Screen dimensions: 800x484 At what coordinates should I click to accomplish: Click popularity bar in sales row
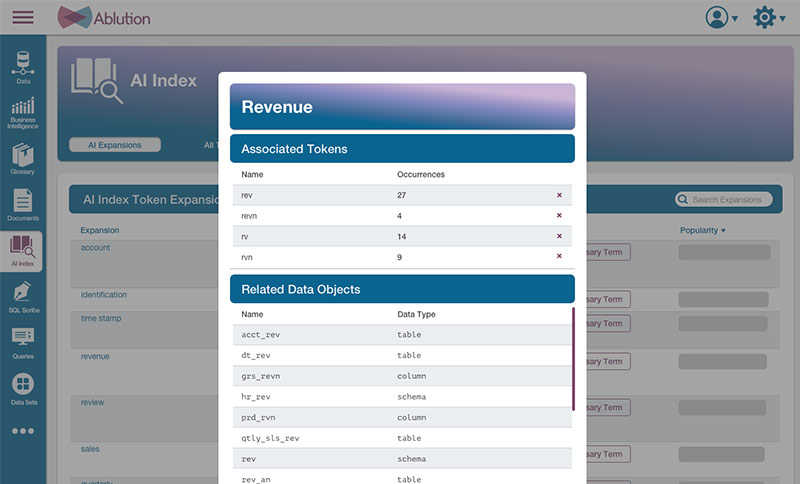[721, 454]
